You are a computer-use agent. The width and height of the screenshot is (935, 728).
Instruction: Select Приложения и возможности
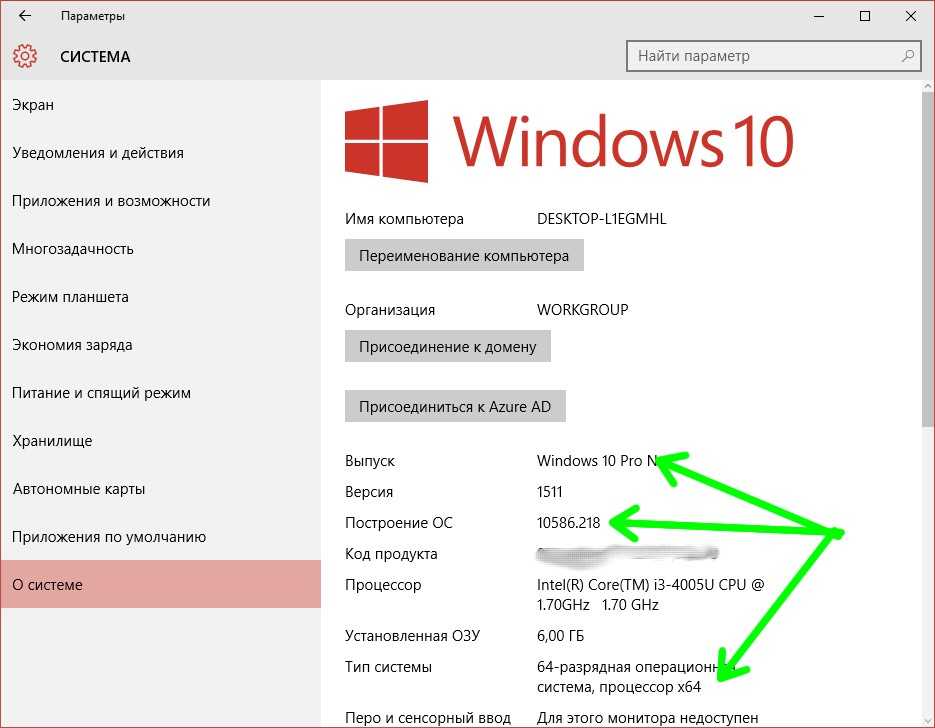pos(160,201)
